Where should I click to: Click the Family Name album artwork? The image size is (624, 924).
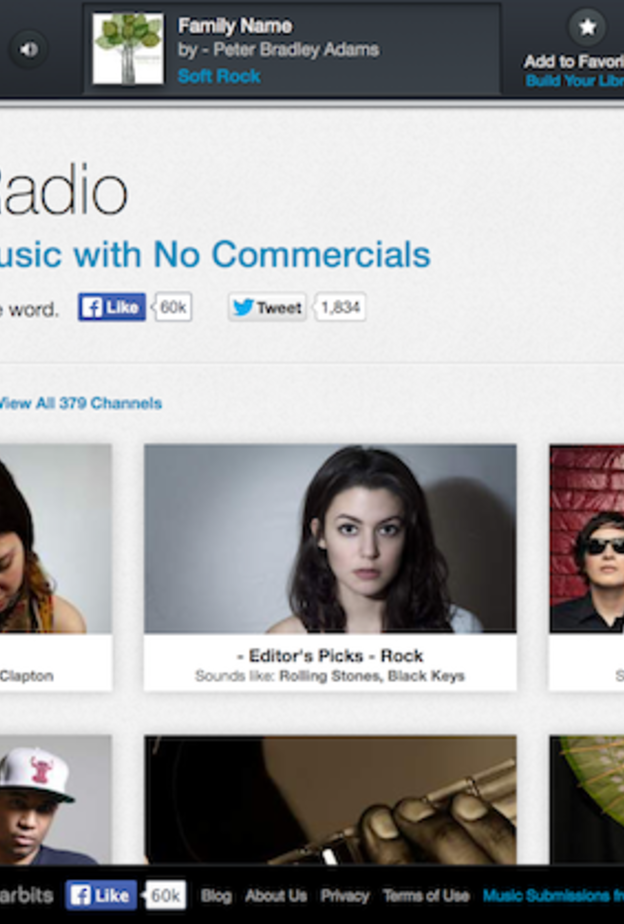click(x=128, y=49)
